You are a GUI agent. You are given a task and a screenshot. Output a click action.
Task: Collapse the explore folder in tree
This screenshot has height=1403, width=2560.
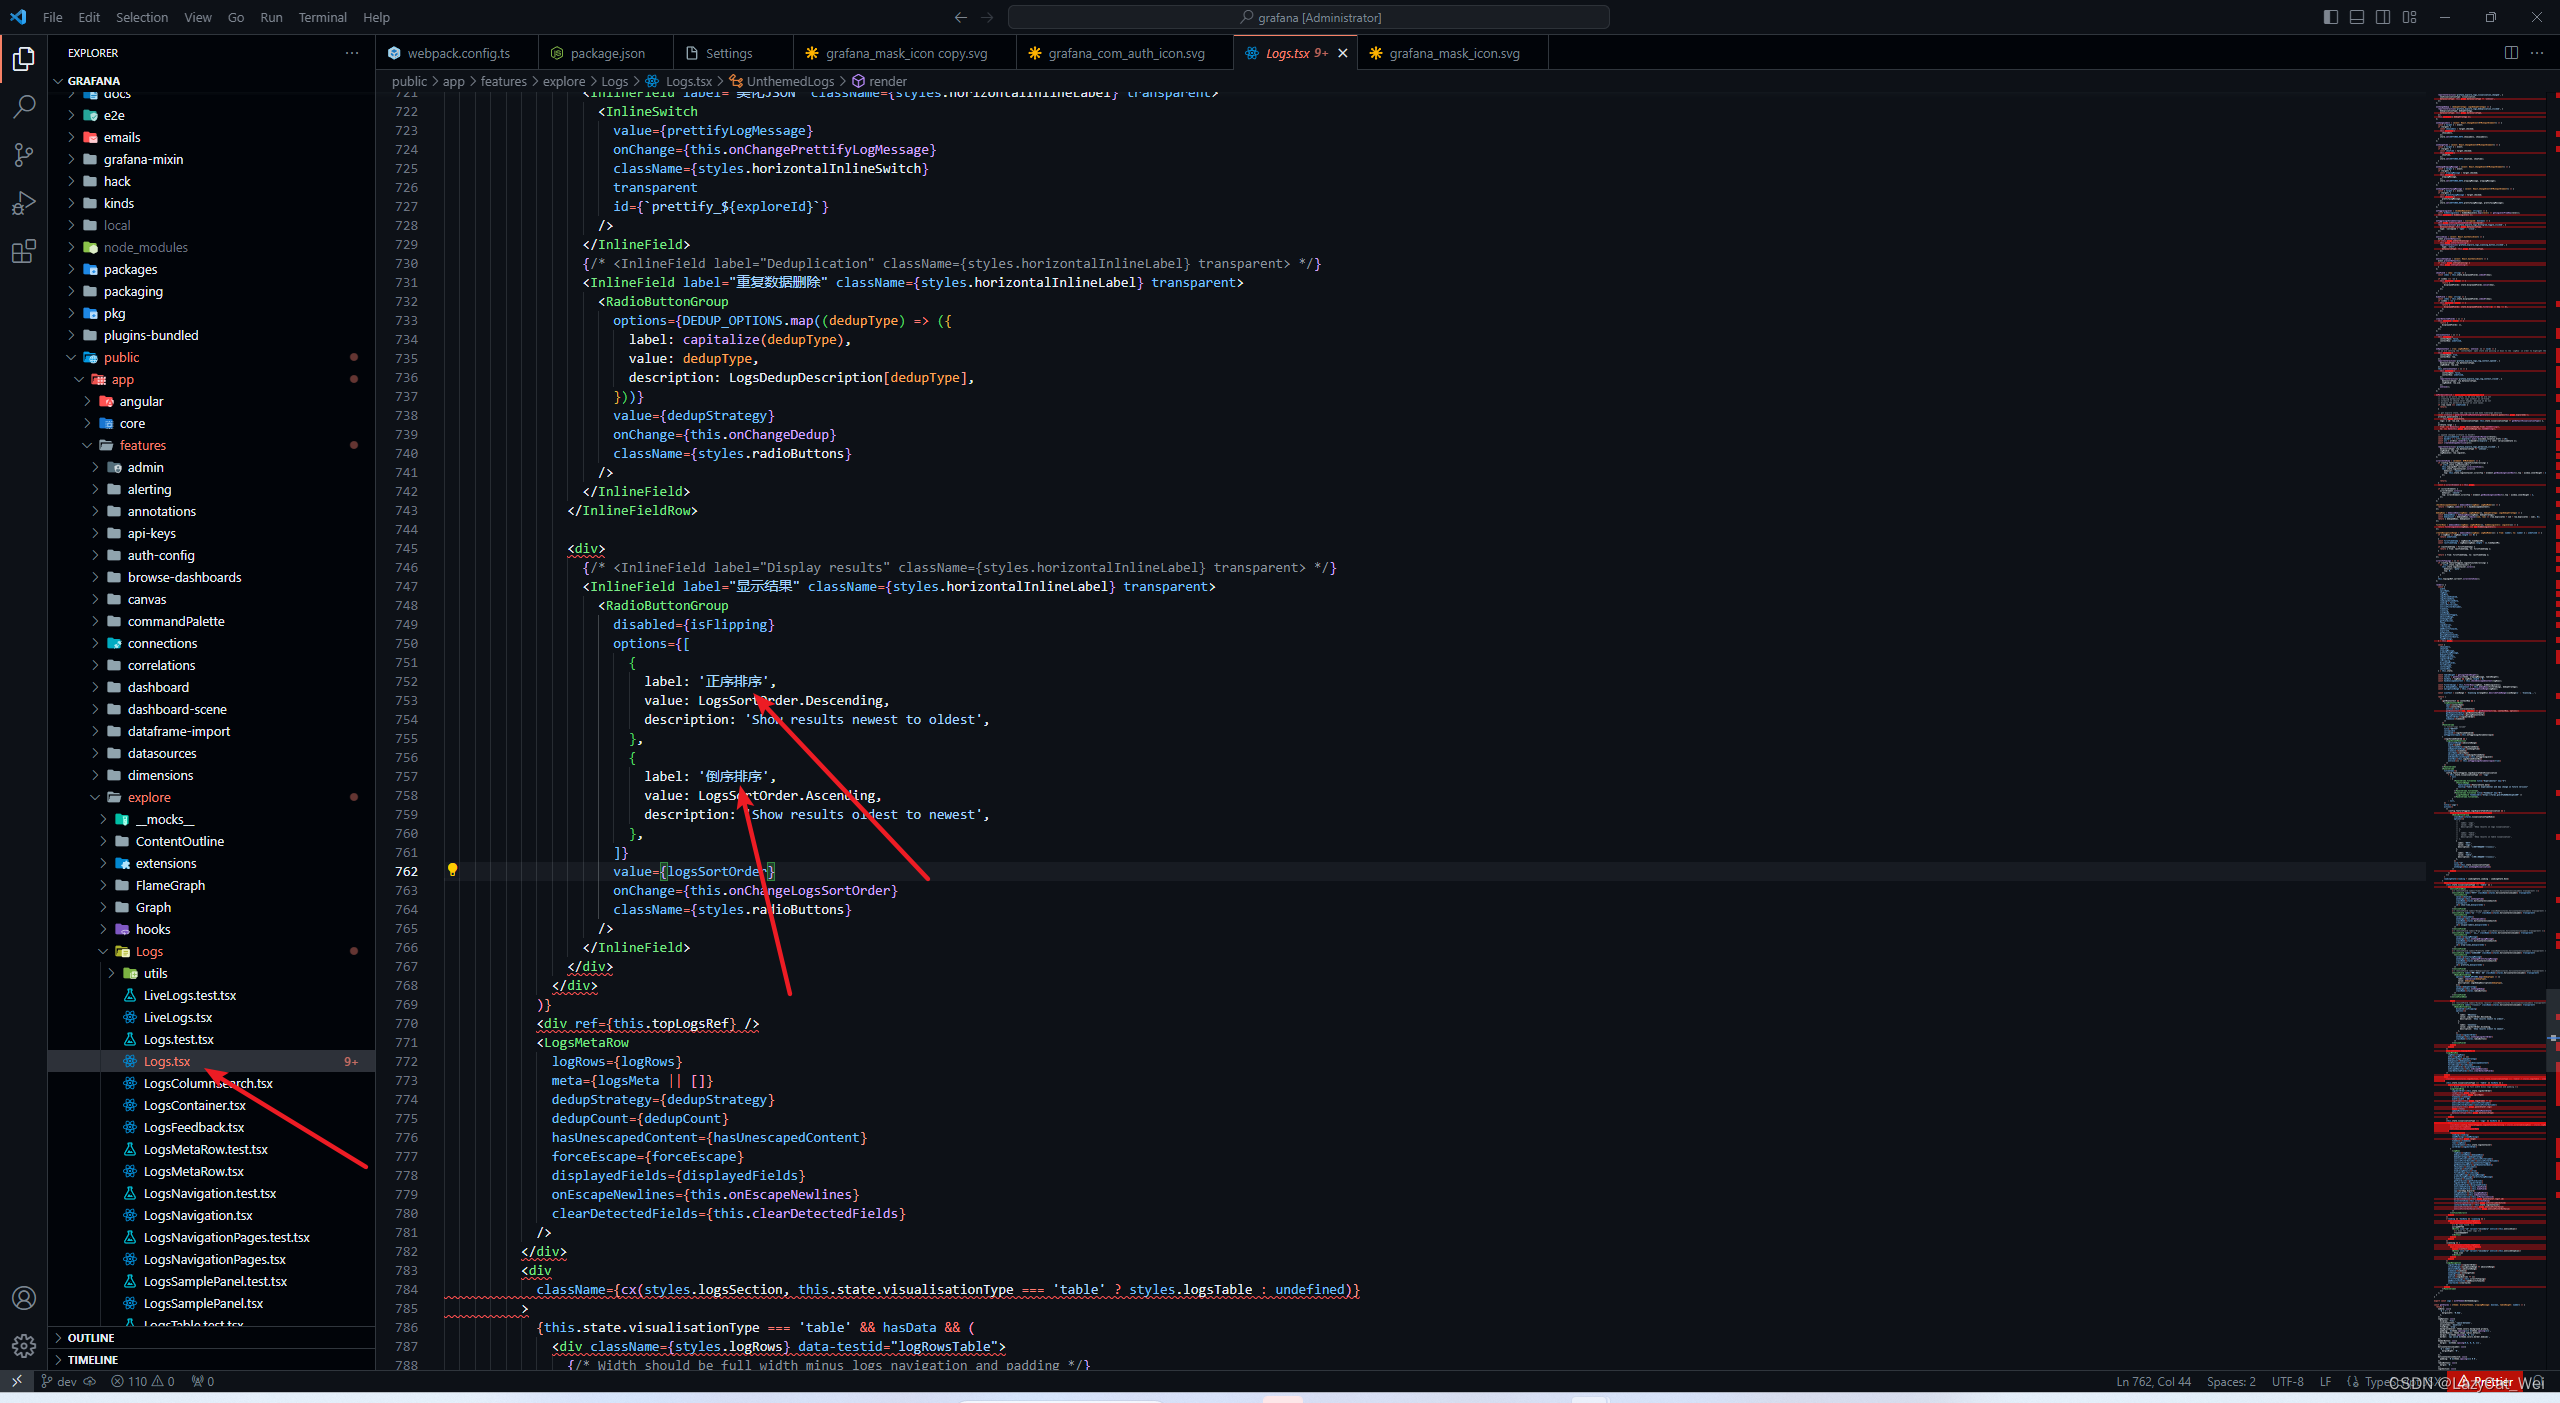point(149,797)
